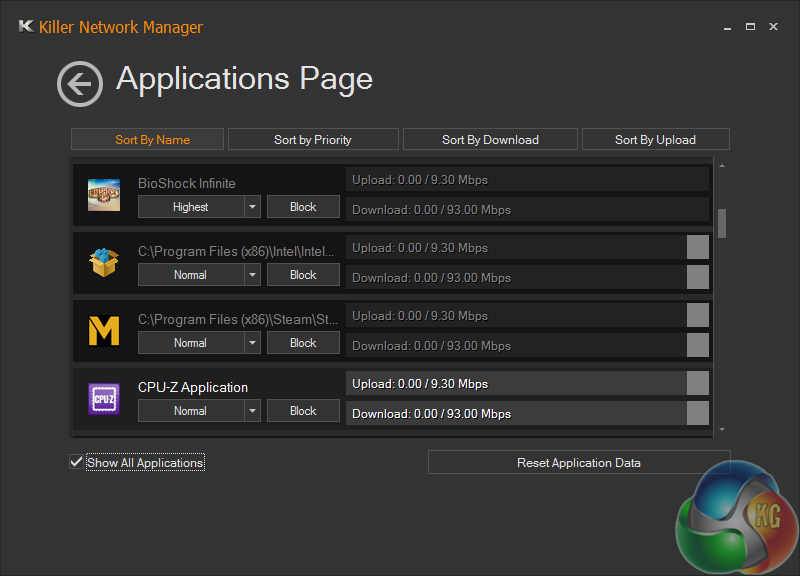Block the Intel Program Files application
The image size is (800, 576).
pyautogui.click(x=303, y=275)
